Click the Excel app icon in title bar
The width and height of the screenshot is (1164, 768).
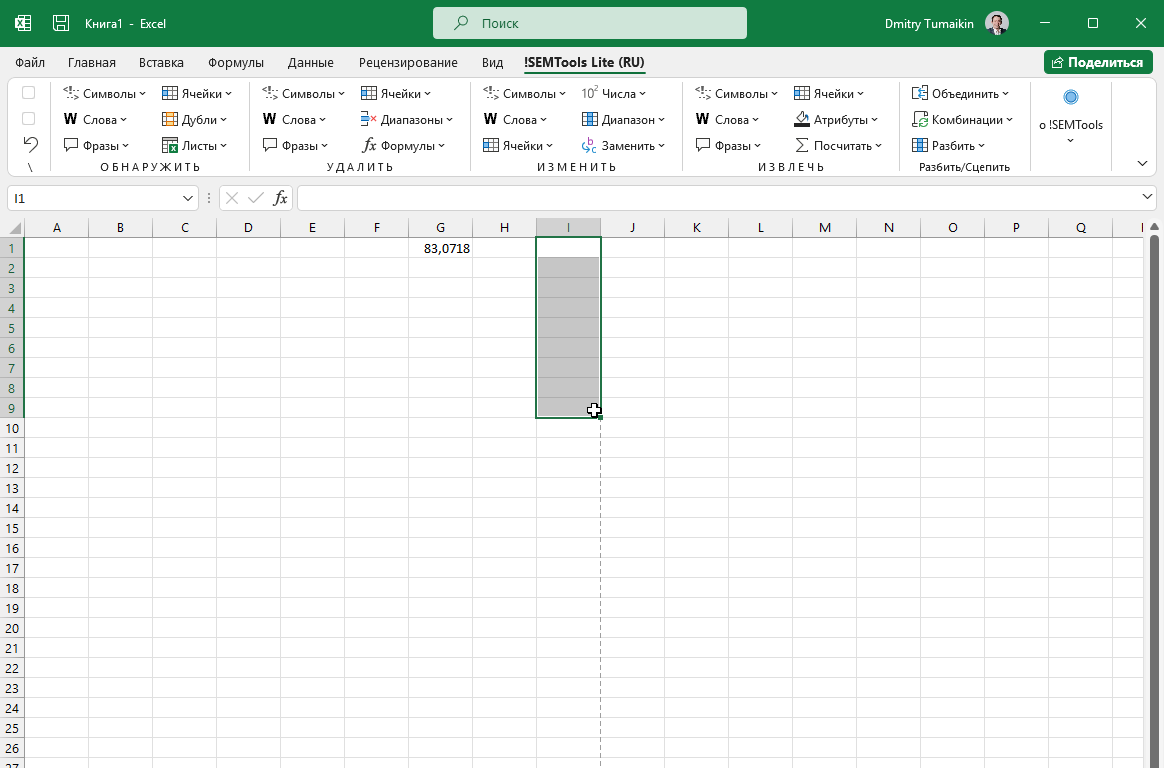click(x=23, y=23)
